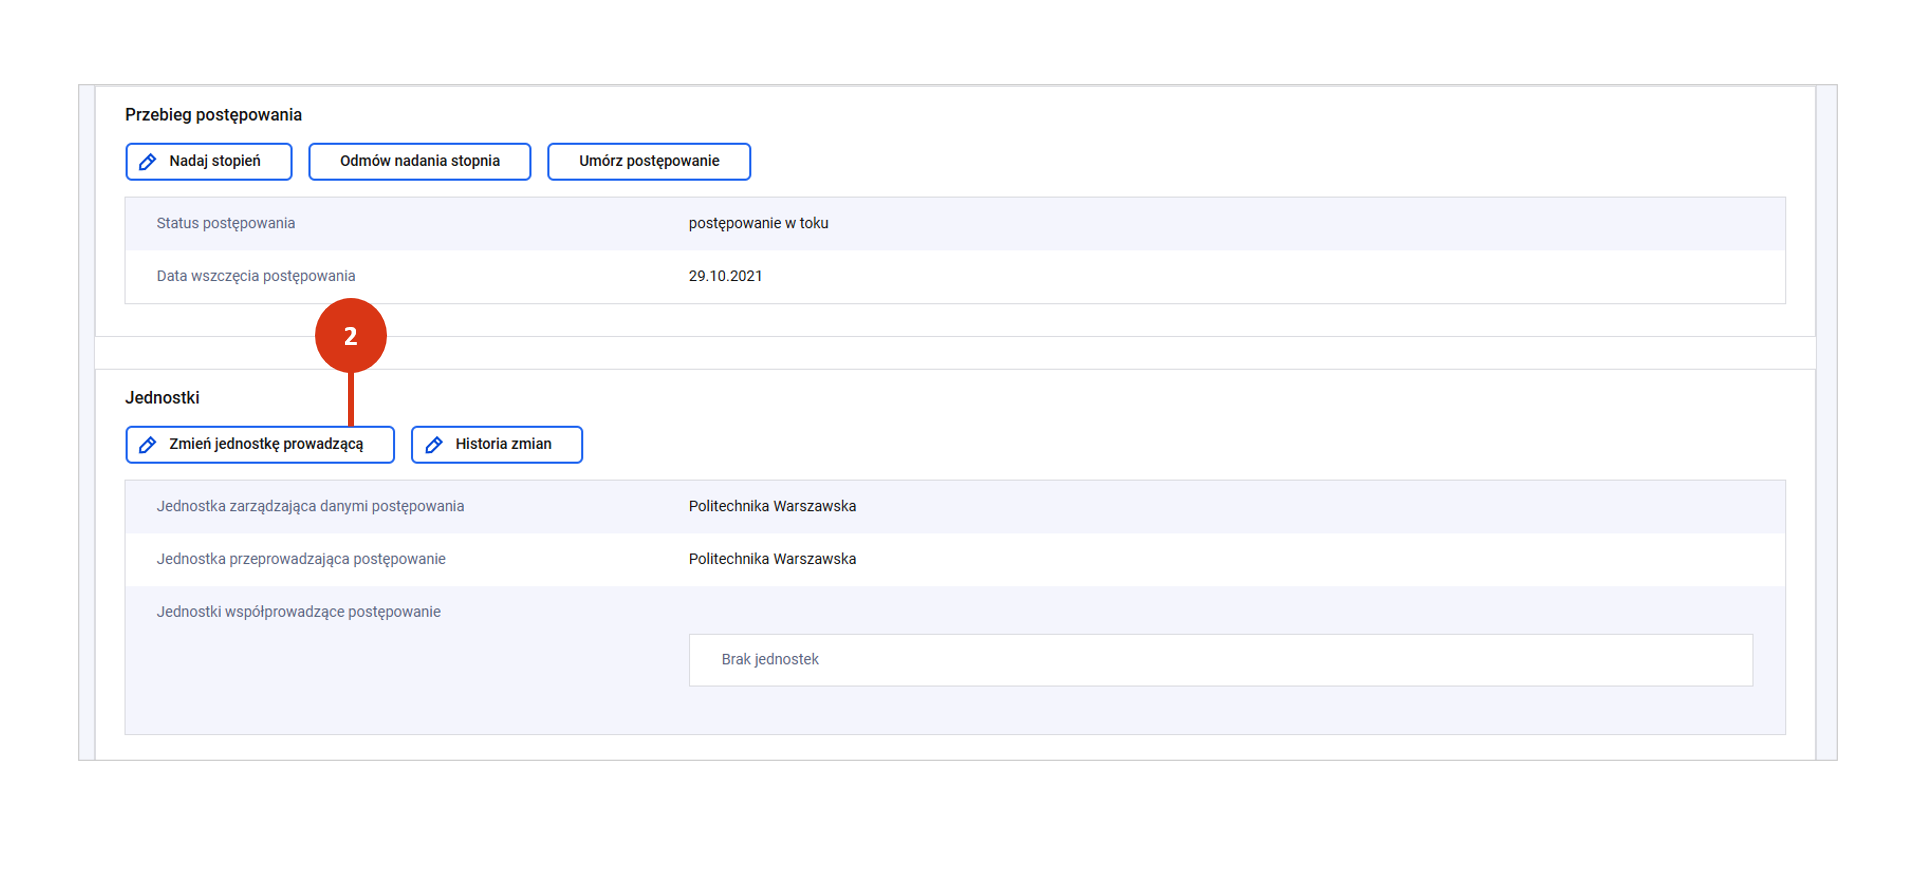Select the Jednostki section heading
The image size is (1916, 889).
(x=162, y=398)
